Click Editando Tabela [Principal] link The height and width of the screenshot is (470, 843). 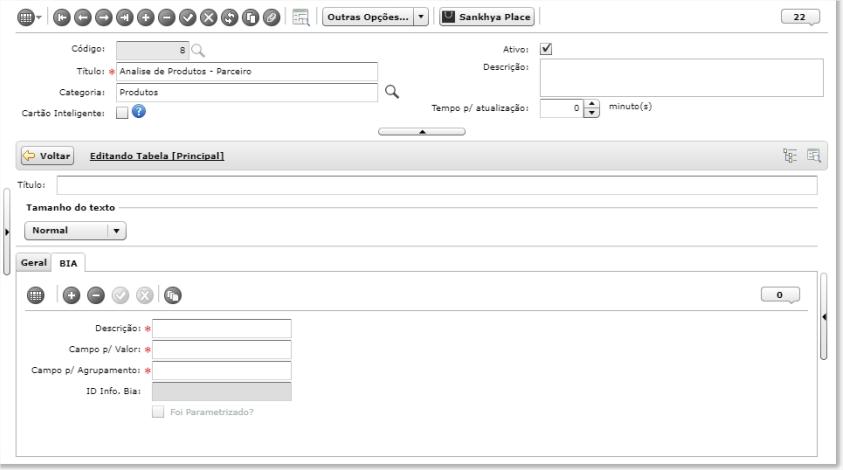[x=157, y=156]
